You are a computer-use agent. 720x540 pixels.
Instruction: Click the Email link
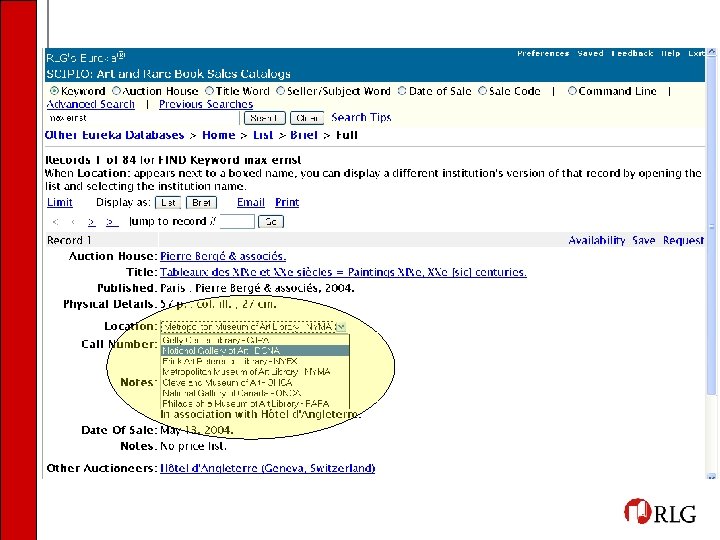(x=251, y=202)
